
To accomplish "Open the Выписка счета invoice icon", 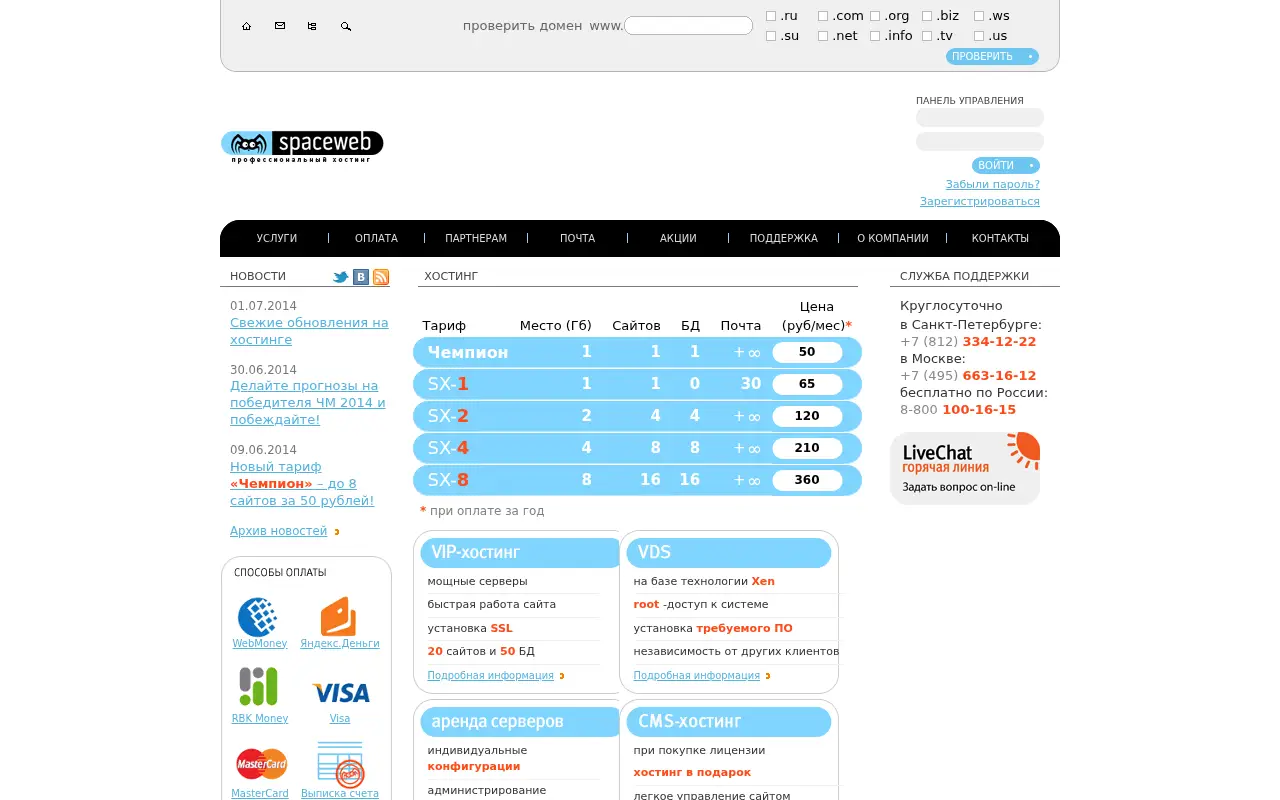I will (x=340, y=765).
